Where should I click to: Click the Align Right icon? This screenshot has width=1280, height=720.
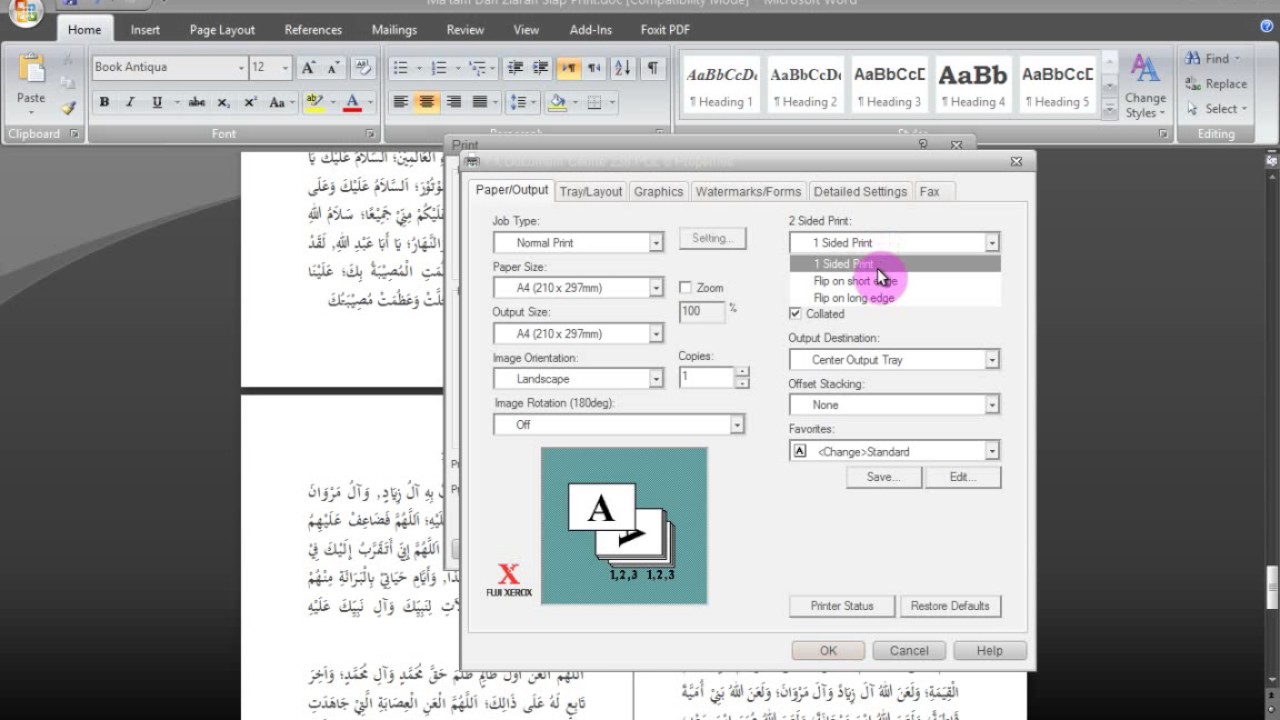[x=453, y=102]
